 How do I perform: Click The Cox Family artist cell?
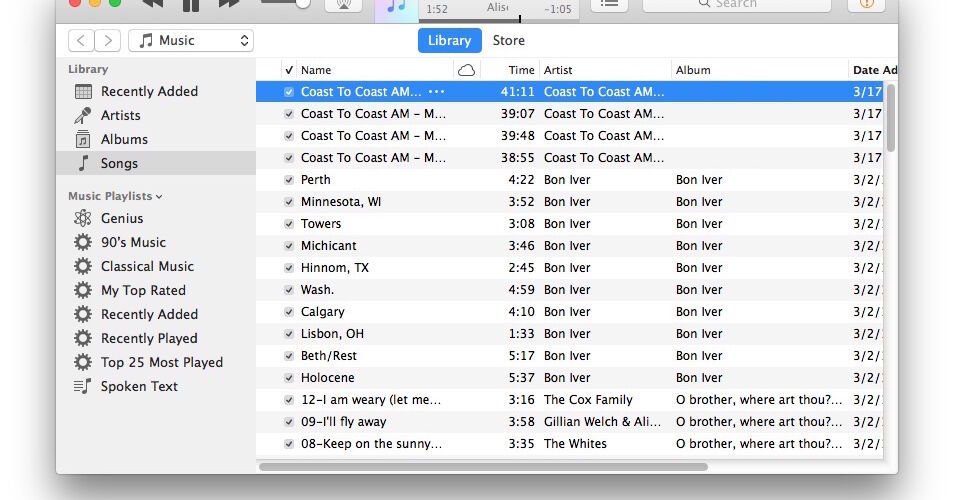(588, 400)
